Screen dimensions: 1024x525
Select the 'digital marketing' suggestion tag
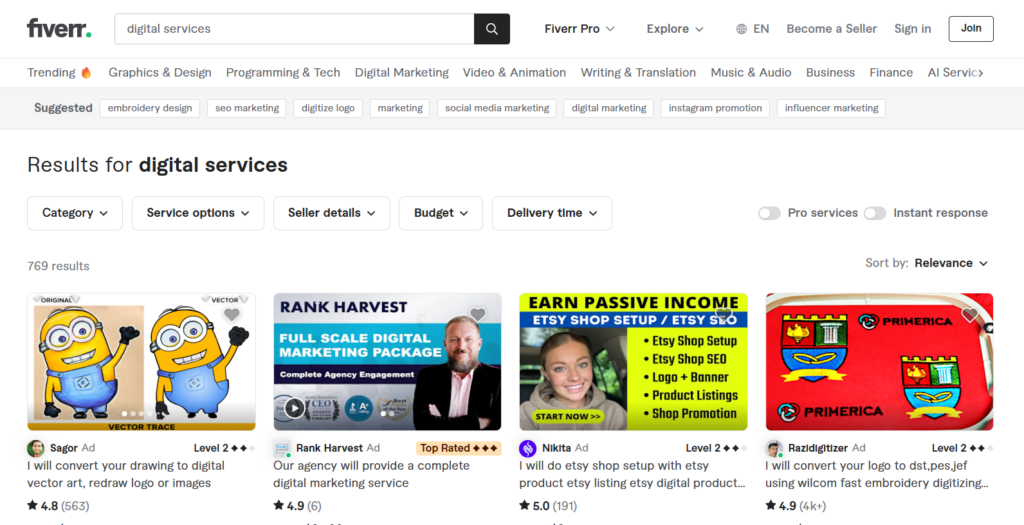click(x=609, y=108)
